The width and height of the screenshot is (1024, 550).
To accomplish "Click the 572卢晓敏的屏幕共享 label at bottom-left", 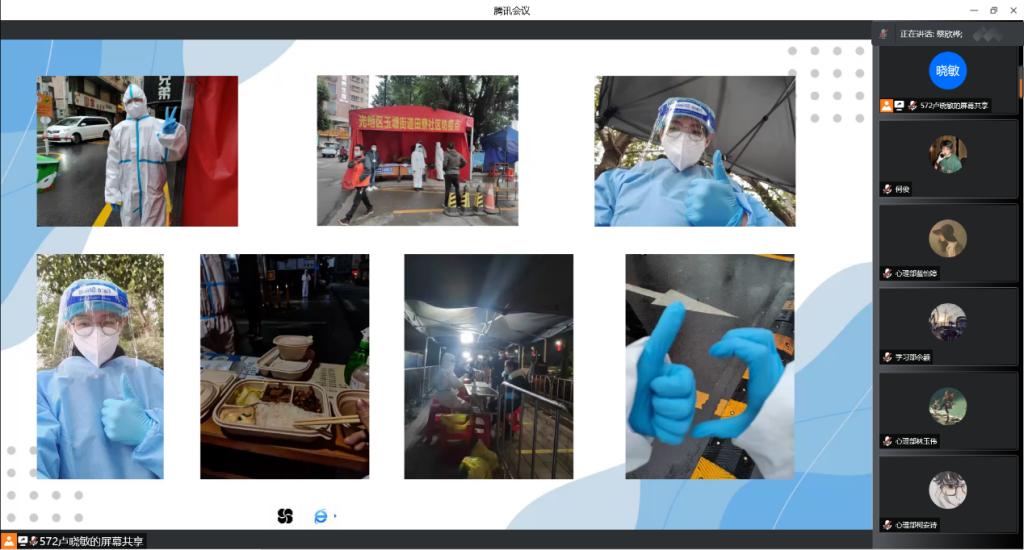I will click(x=92, y=541).
